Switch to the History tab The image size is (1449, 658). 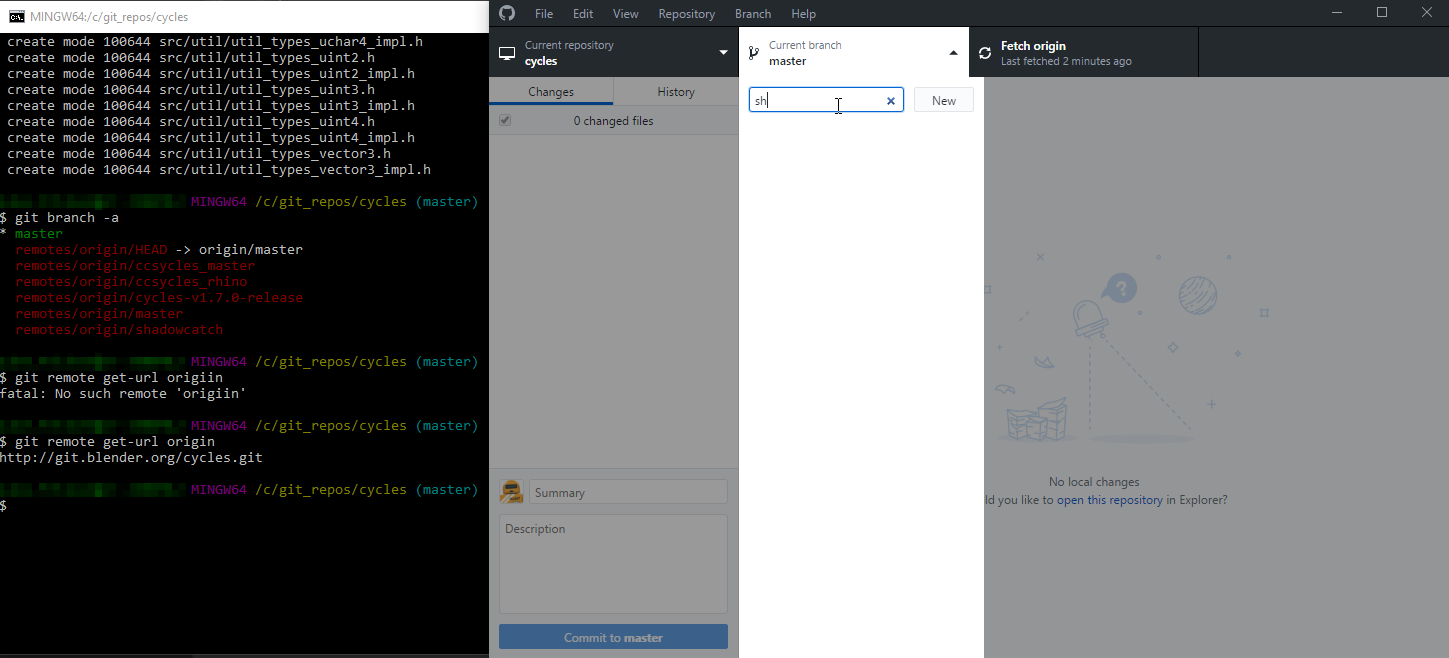tap(676, 92)
